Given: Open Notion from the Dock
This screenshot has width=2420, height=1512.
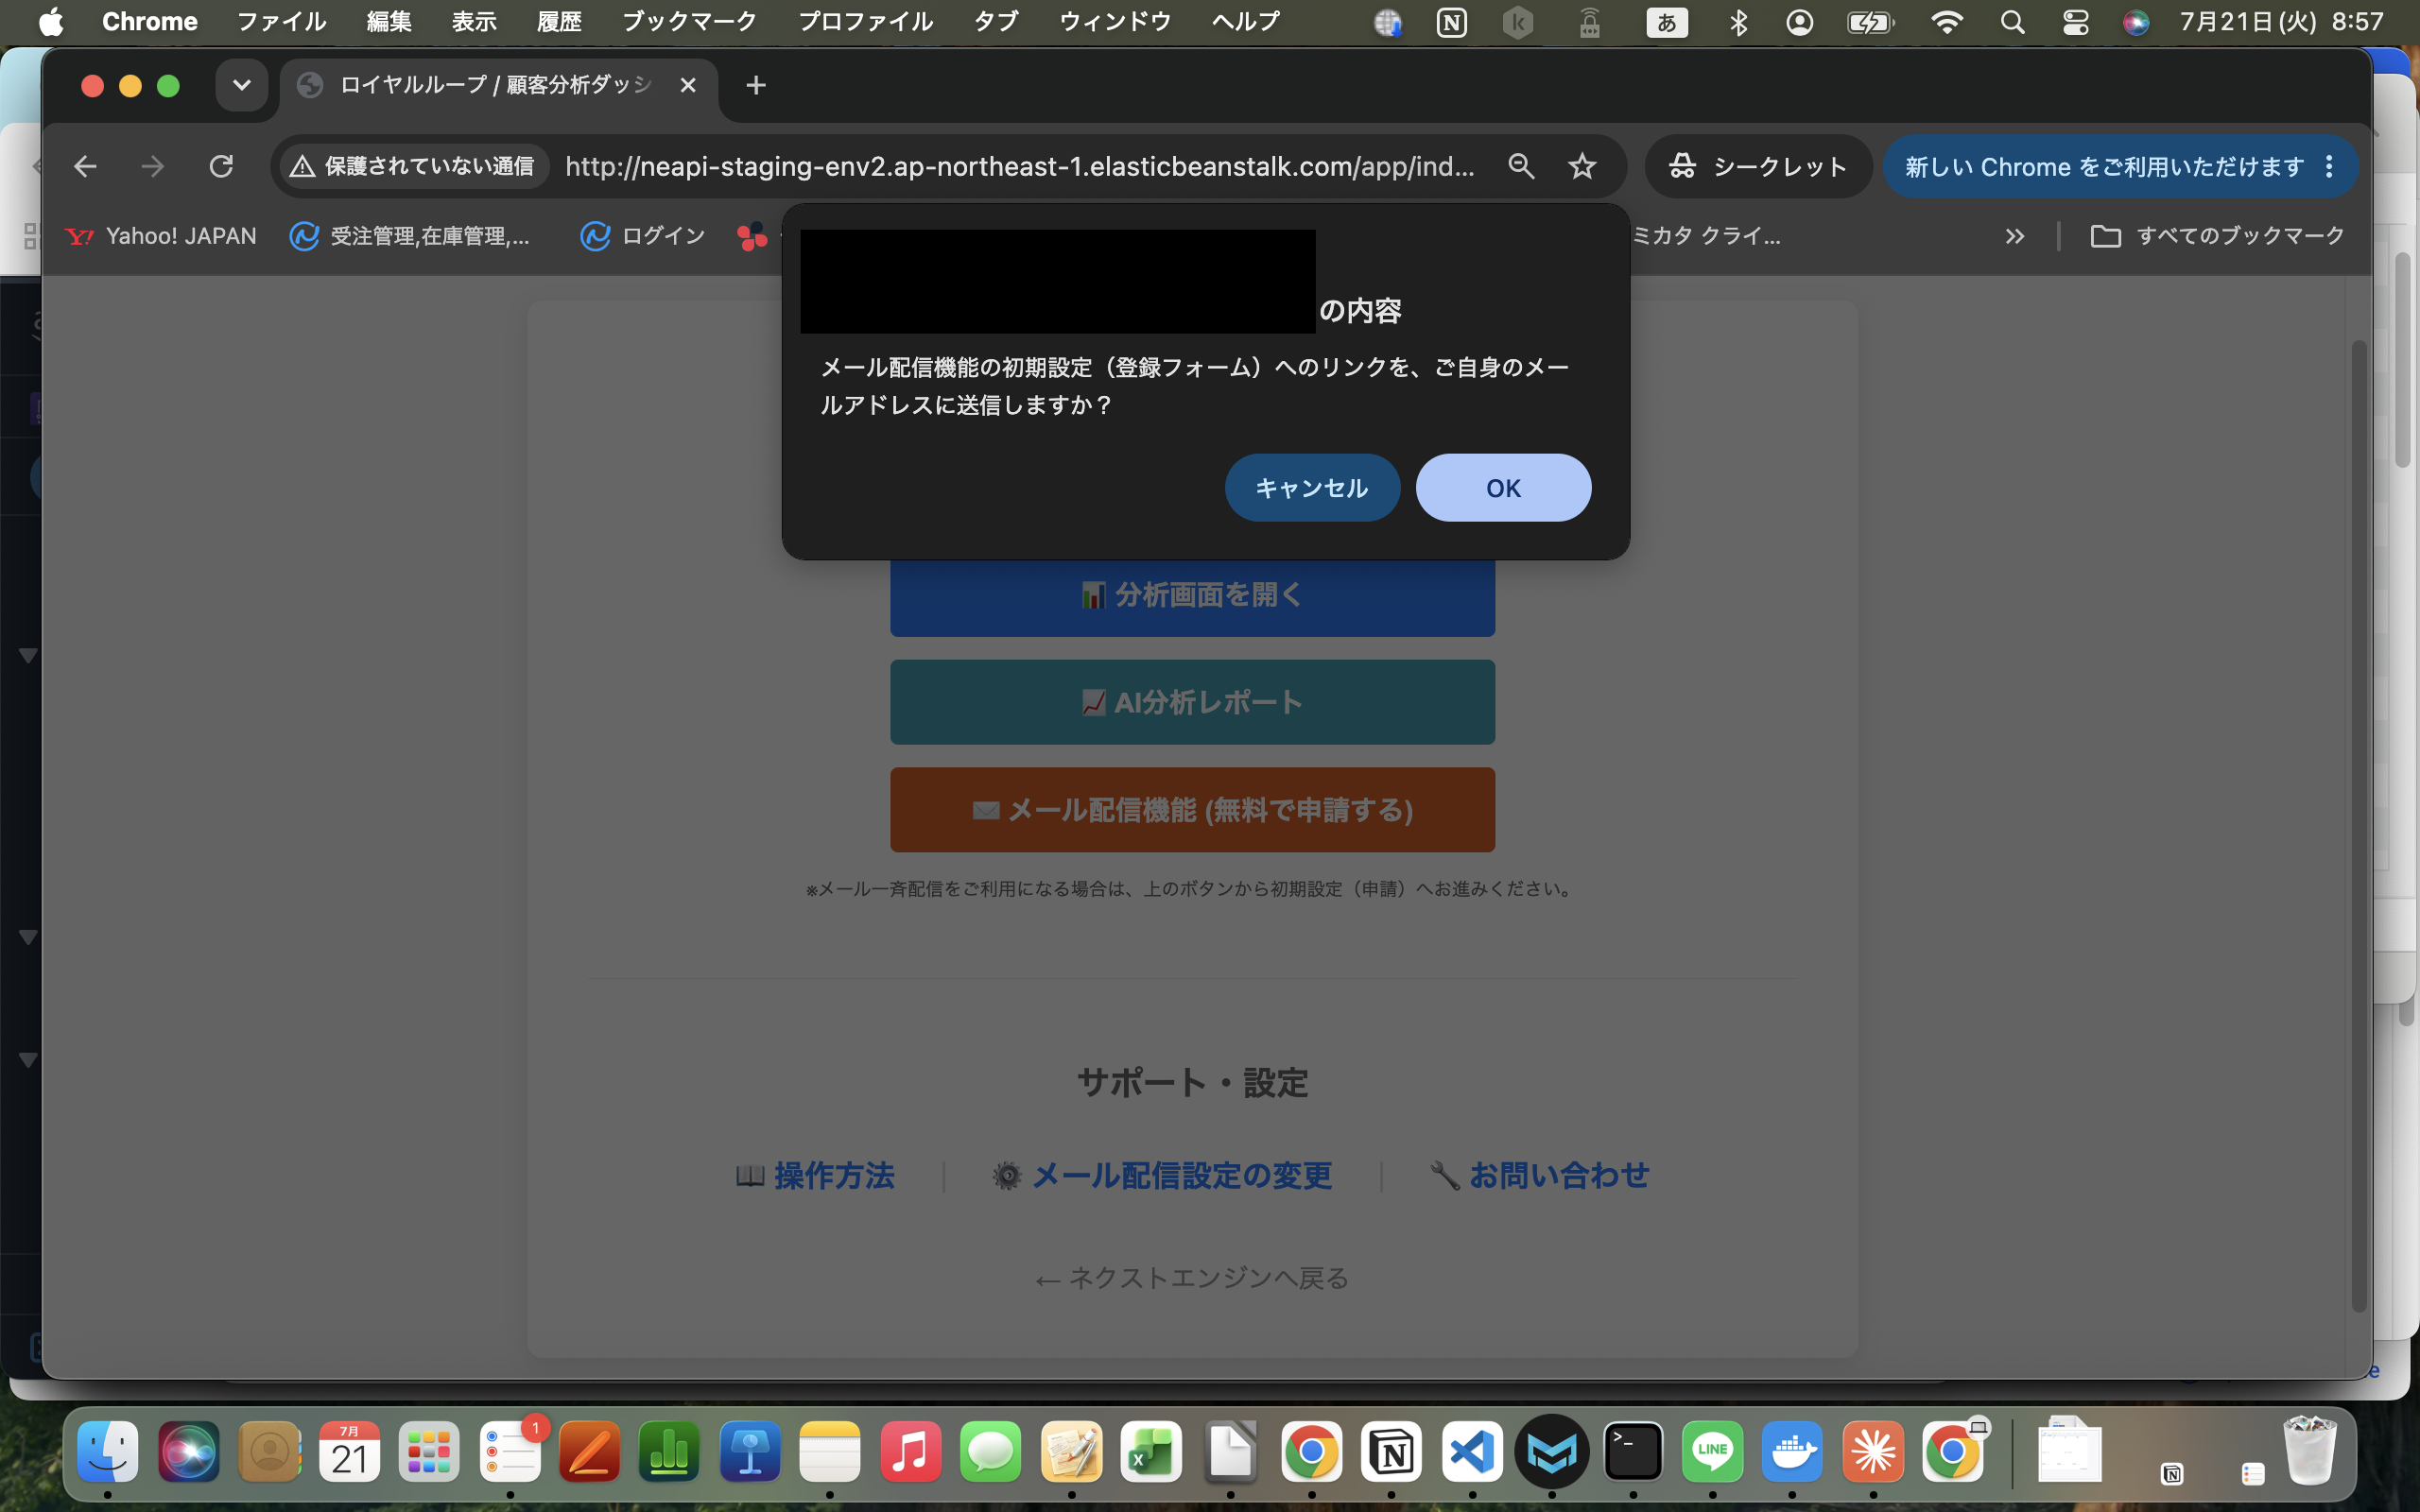Looking at the screenshot, I should [1391, 1451].
